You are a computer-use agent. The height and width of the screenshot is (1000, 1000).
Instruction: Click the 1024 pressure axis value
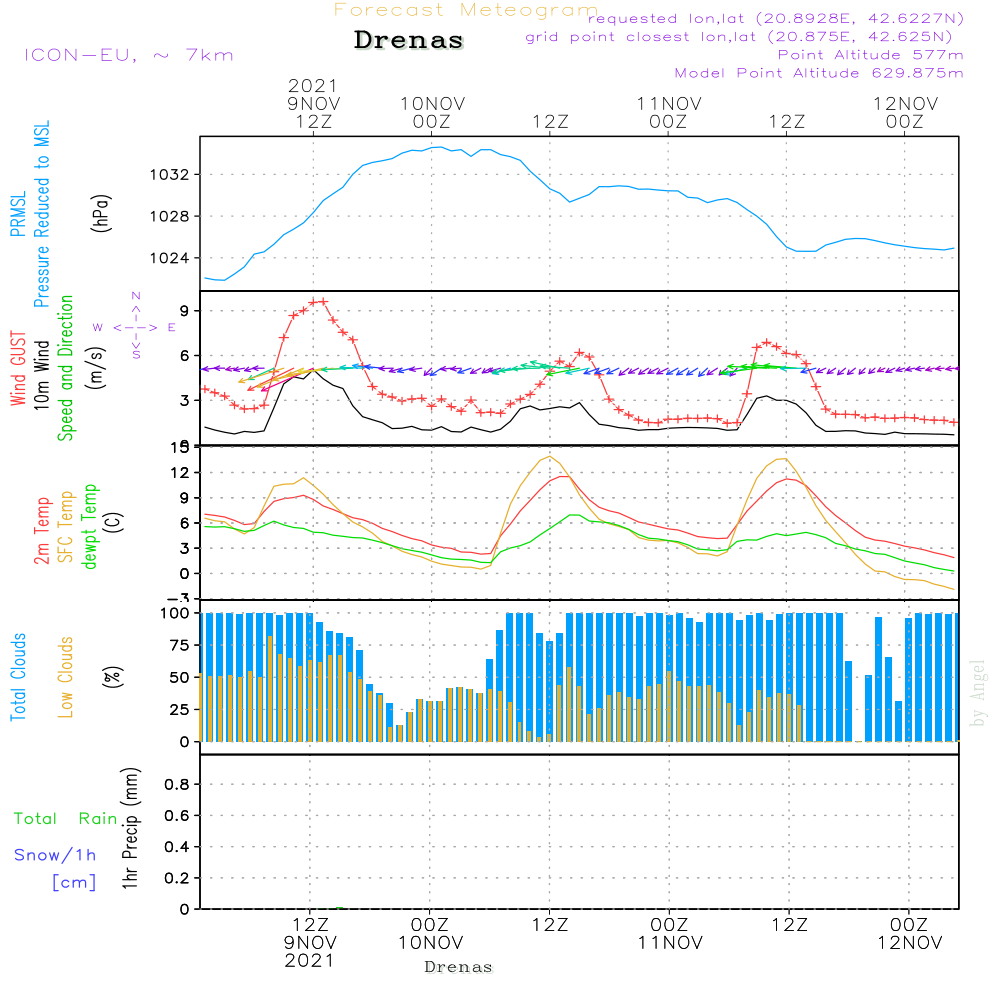170,258
